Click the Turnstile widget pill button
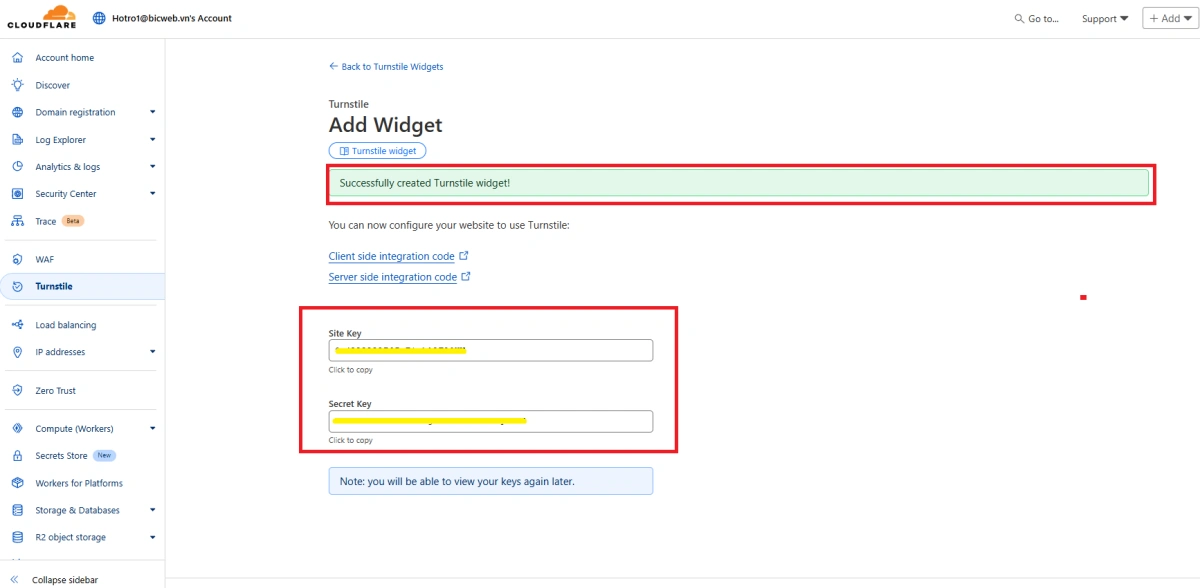1200x588 pixels. click(378, 151)
